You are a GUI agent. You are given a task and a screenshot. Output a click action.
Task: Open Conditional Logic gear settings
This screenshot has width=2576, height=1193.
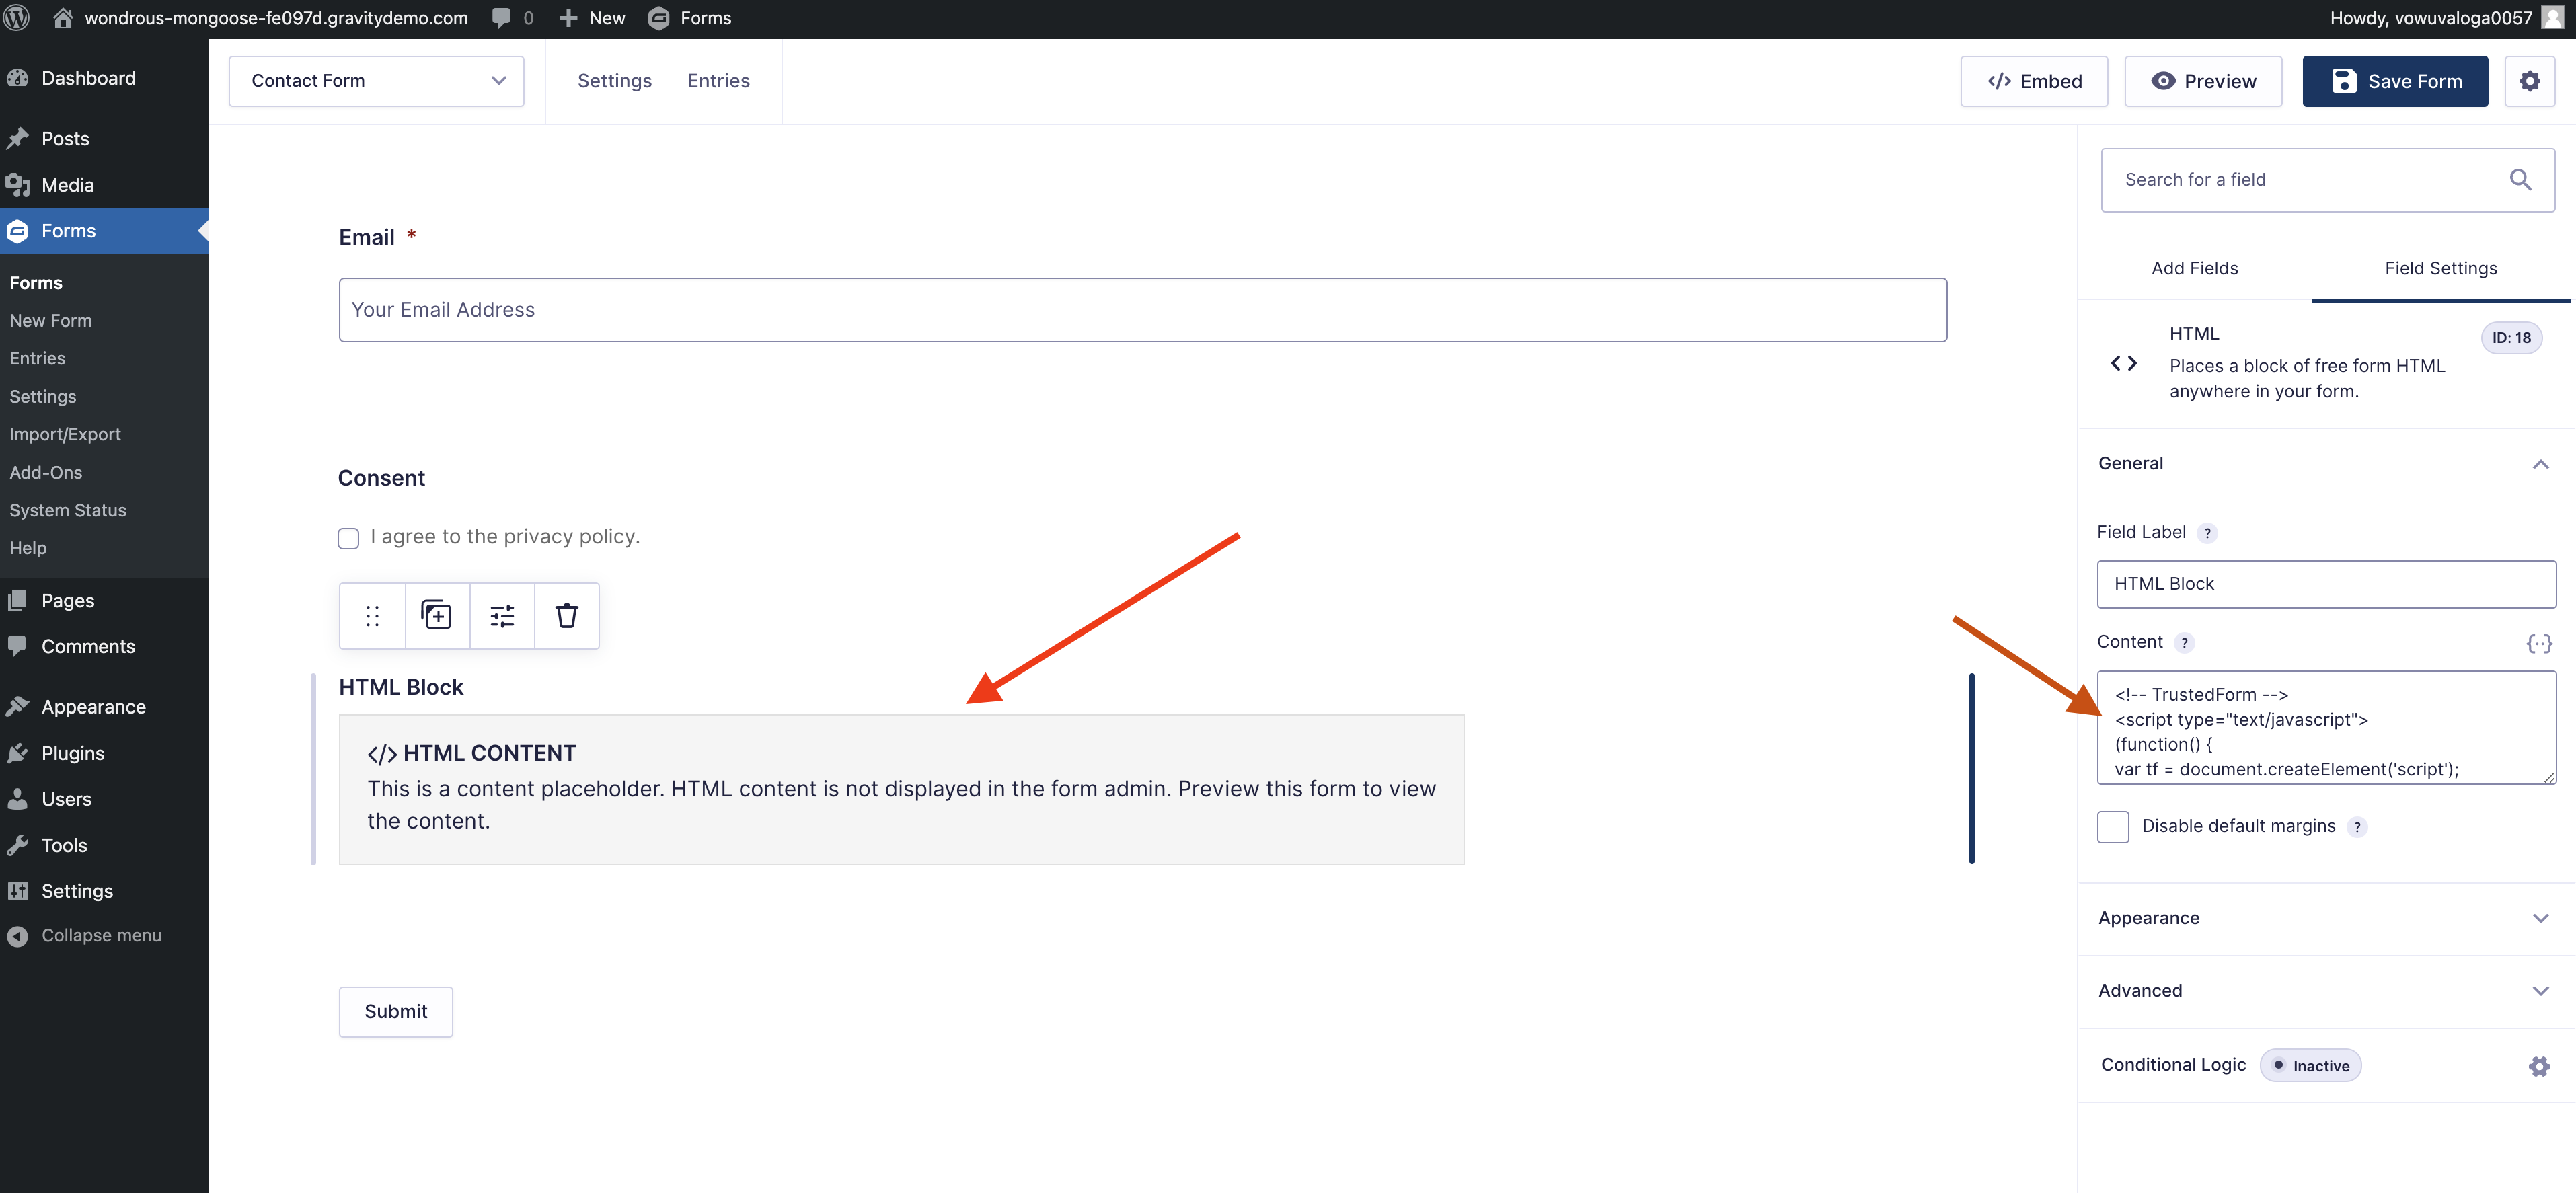click(x=2539, y=1066)
